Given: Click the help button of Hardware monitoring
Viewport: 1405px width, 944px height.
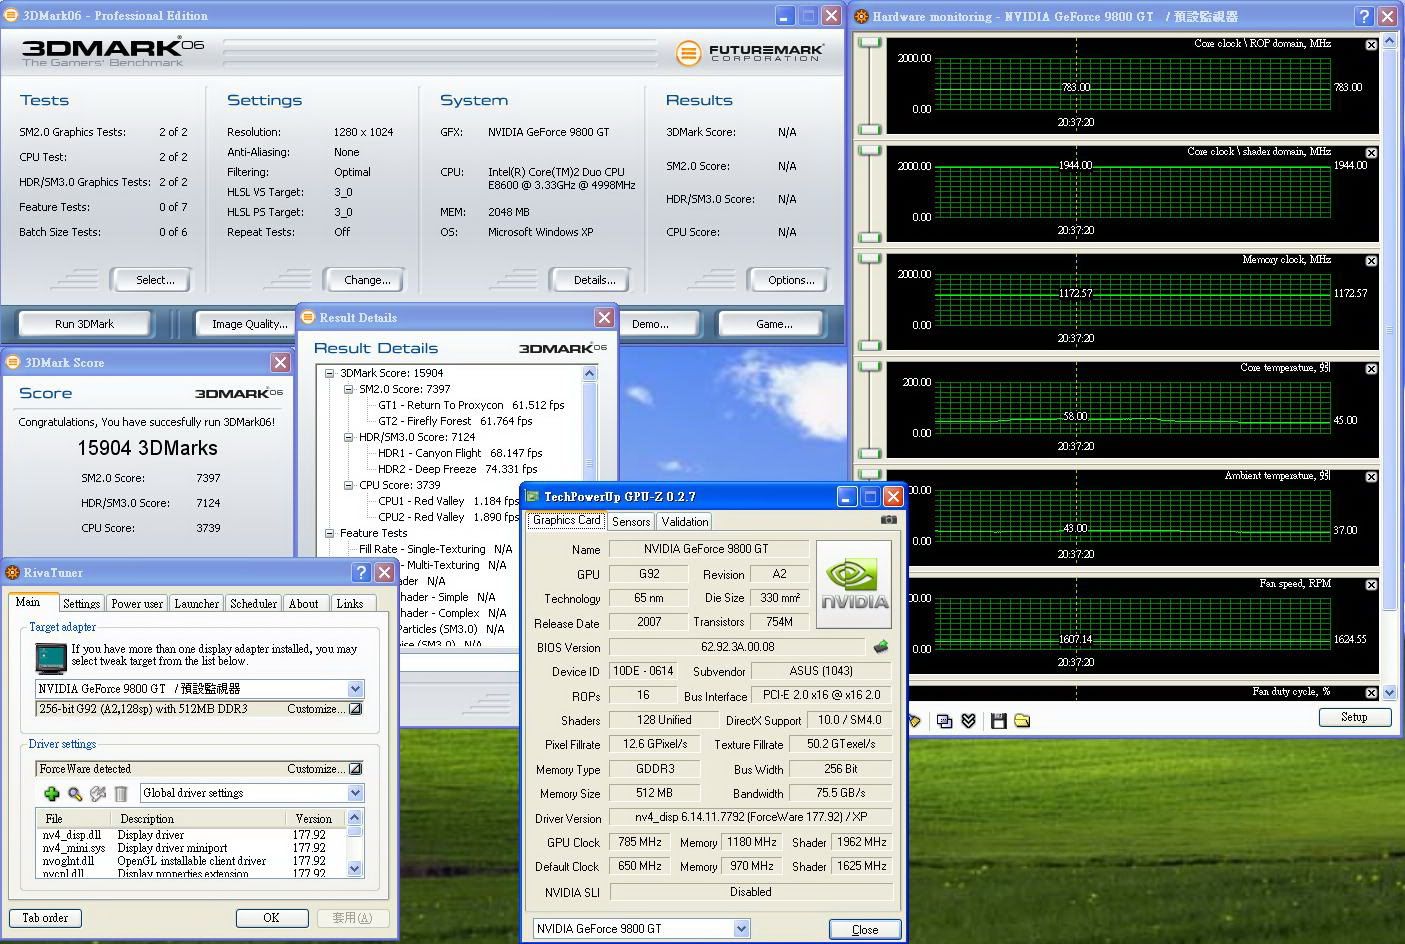Looking at the screenshot, I should 1365,16.
